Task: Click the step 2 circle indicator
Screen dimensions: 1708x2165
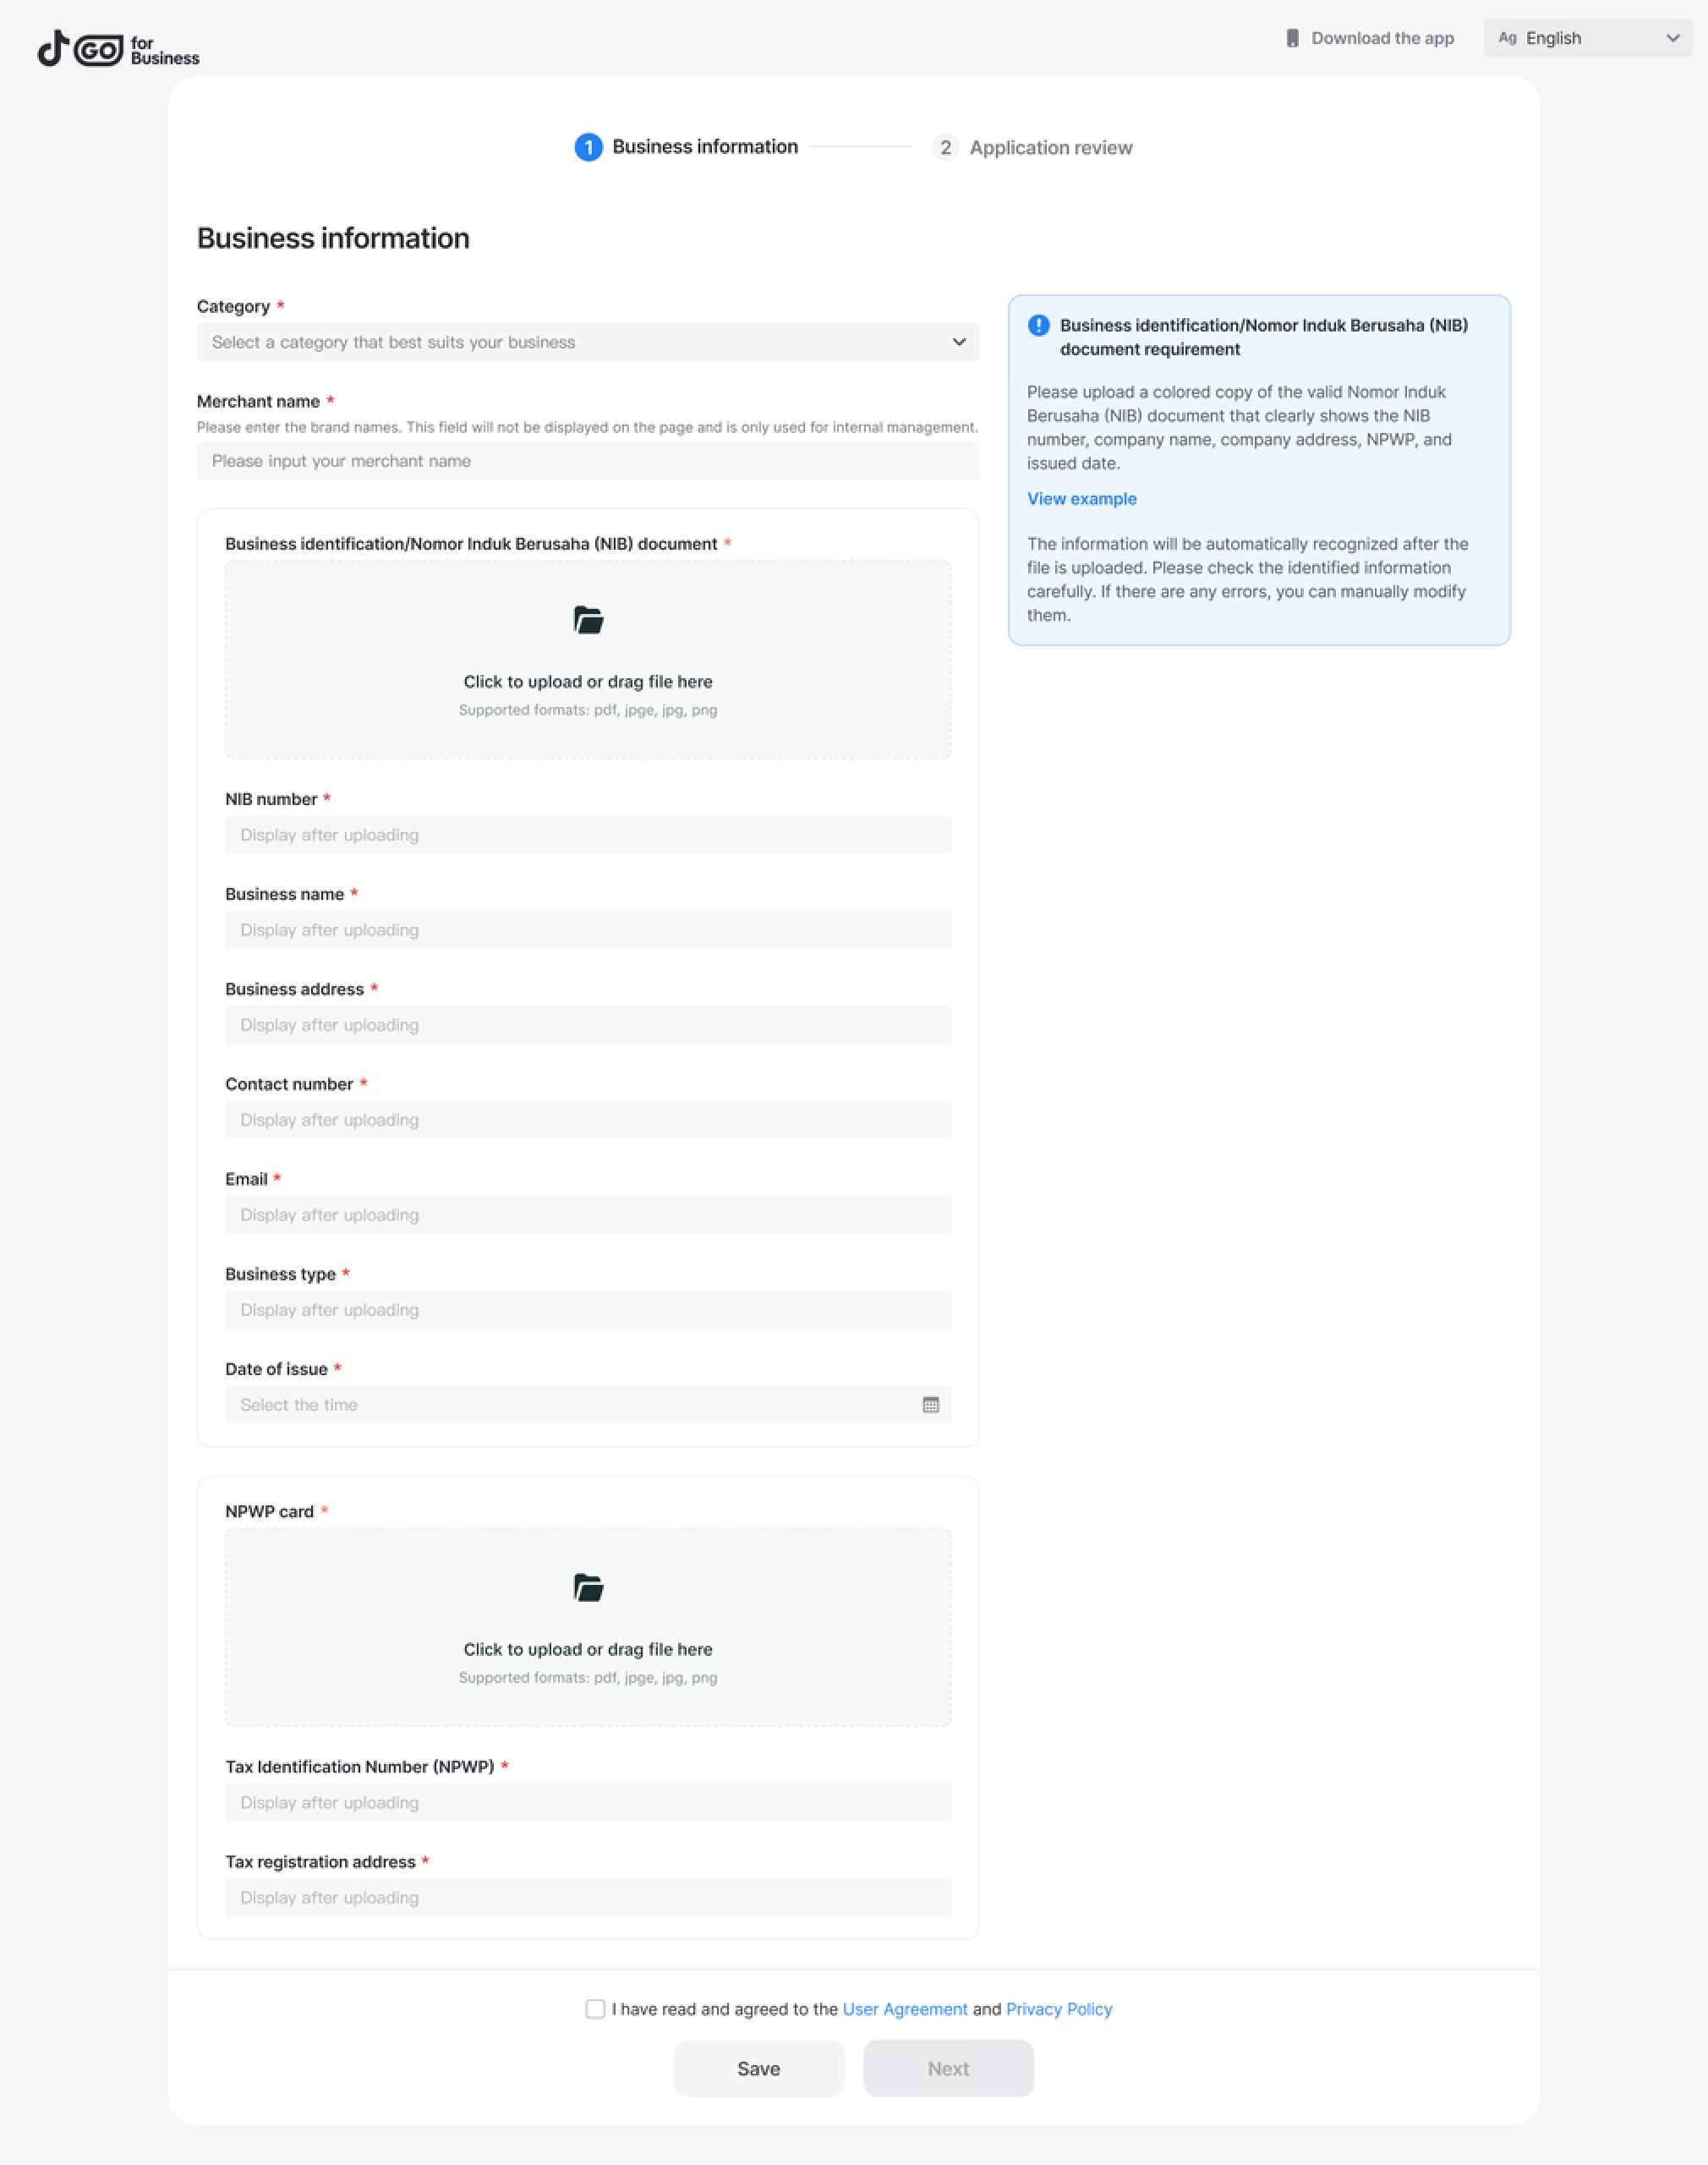Action: pyautogui.click(x=945, y=148)
